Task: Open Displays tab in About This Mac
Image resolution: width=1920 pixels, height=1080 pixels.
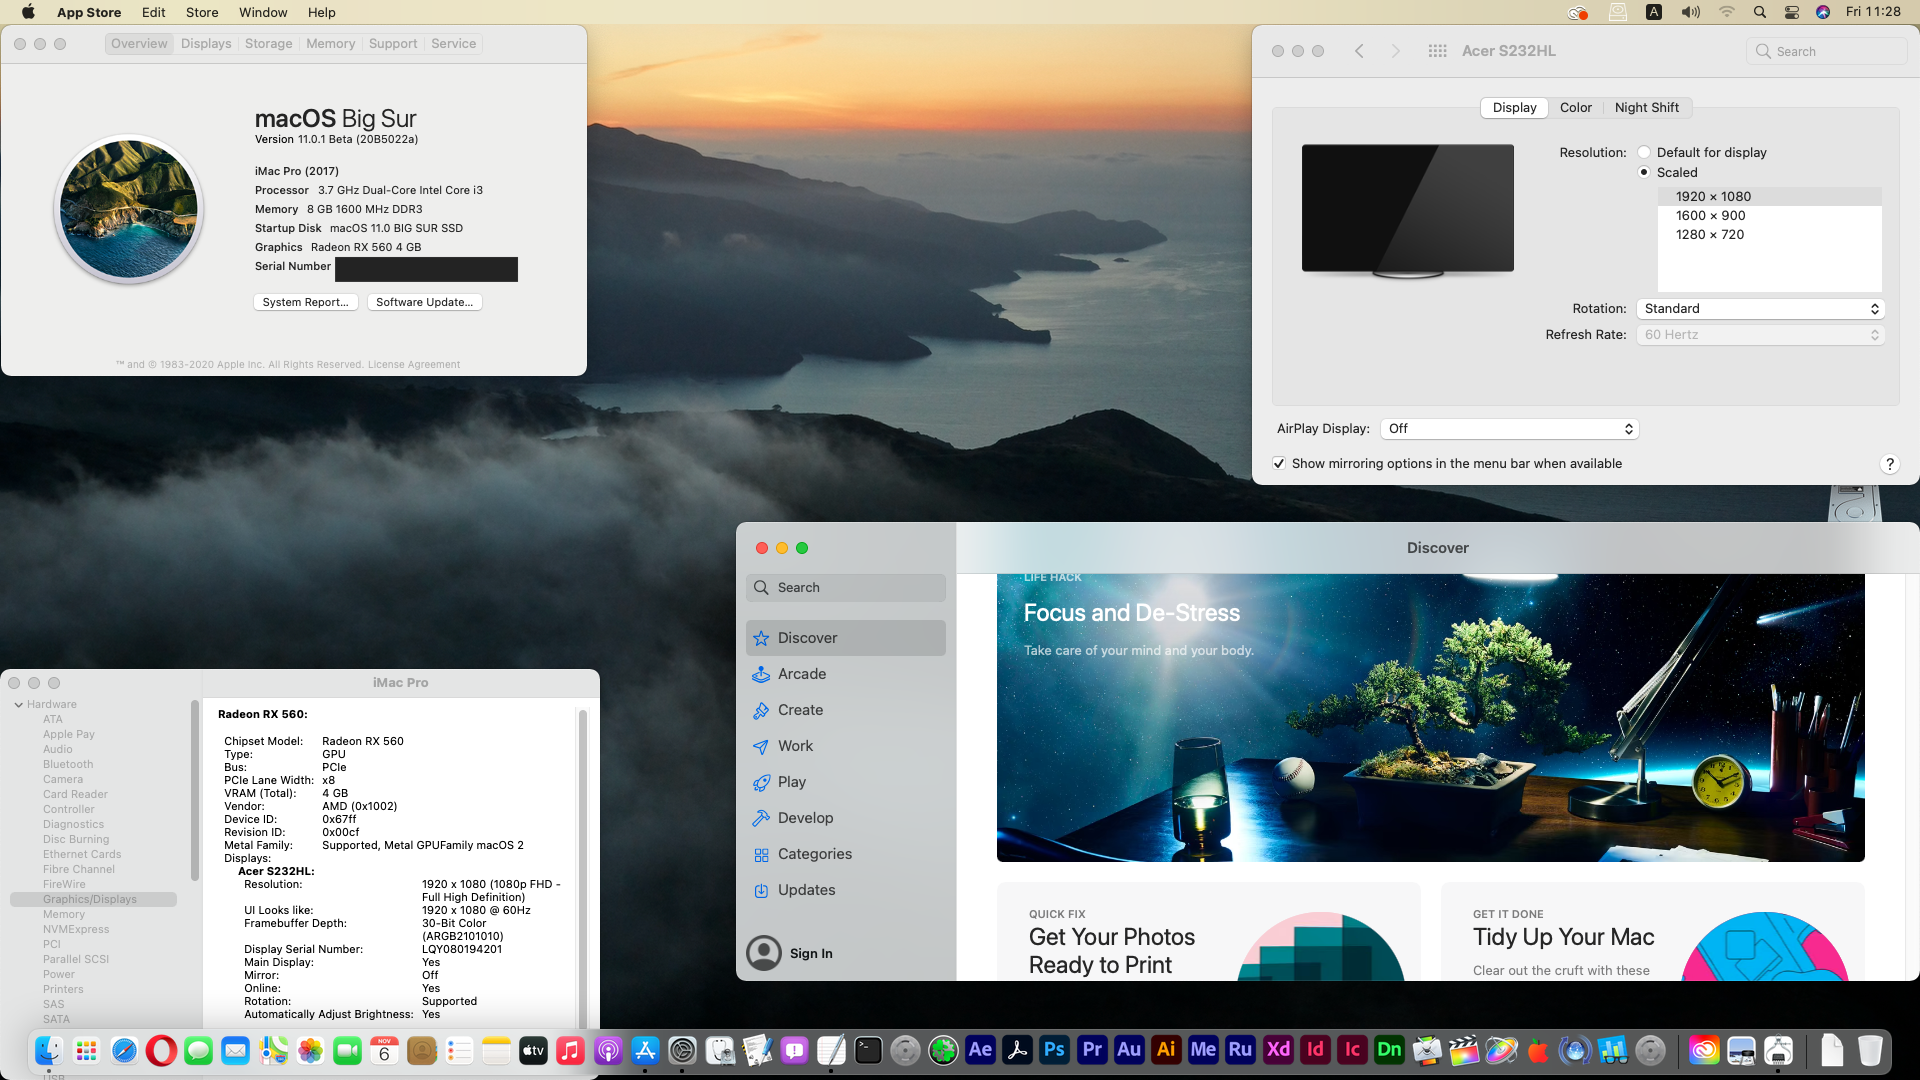Action: point(206,44)
